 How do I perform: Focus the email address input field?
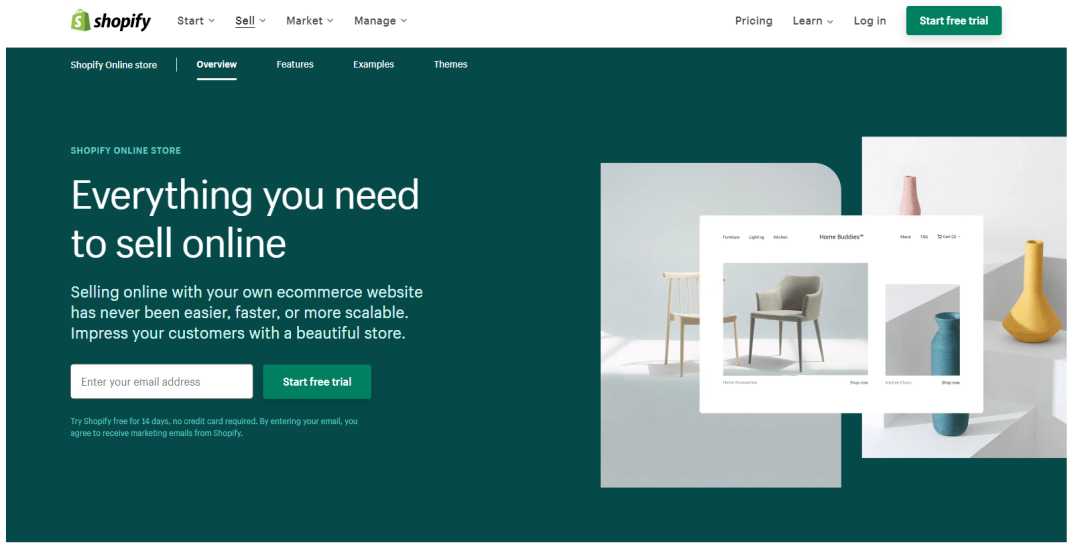(162, 382)
